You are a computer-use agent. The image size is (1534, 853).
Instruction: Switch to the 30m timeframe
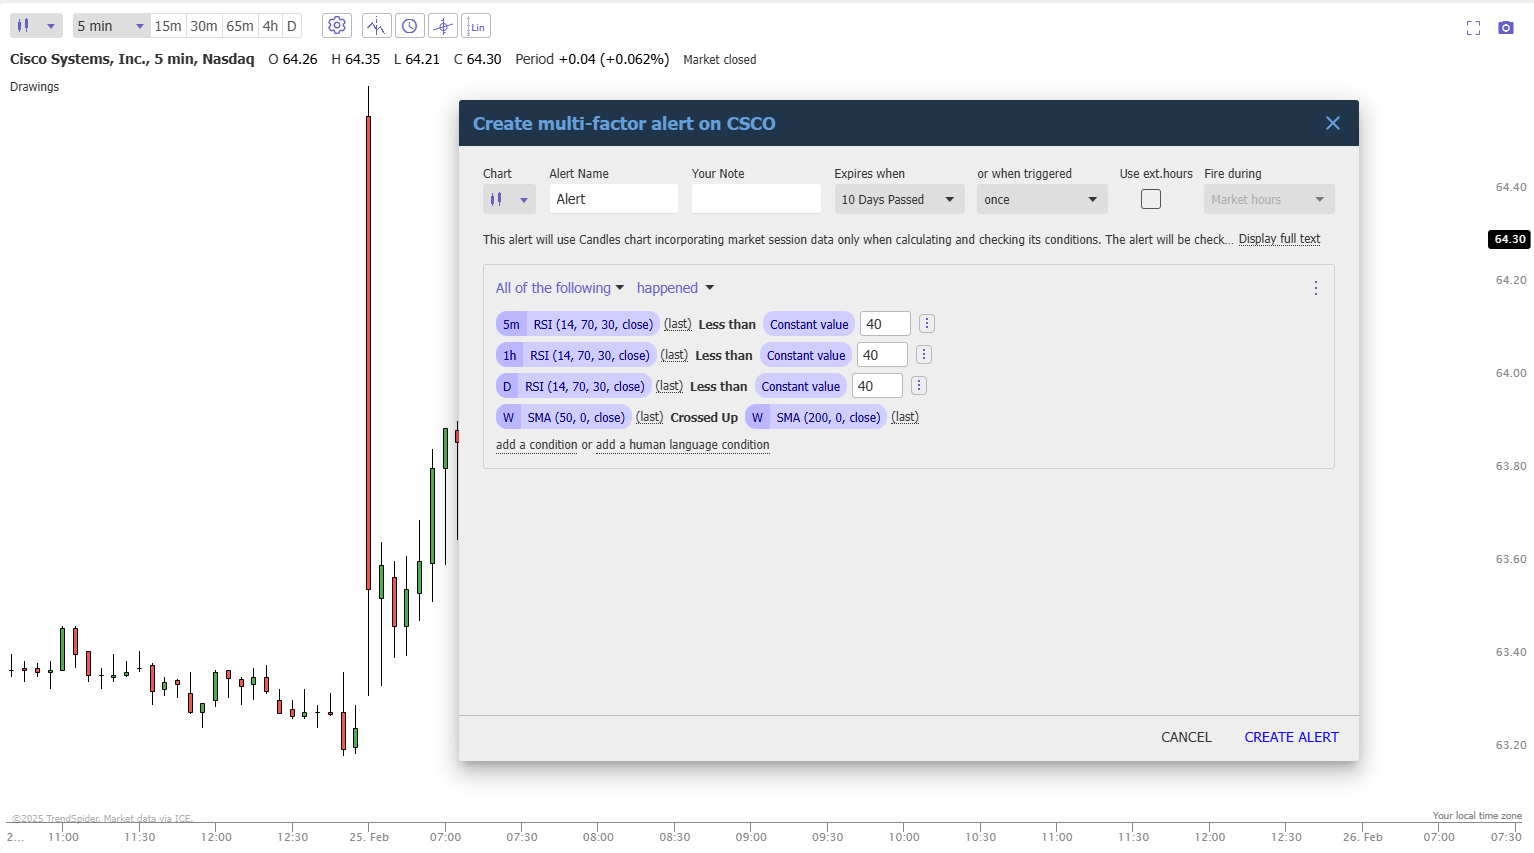(x=204, y=26)
